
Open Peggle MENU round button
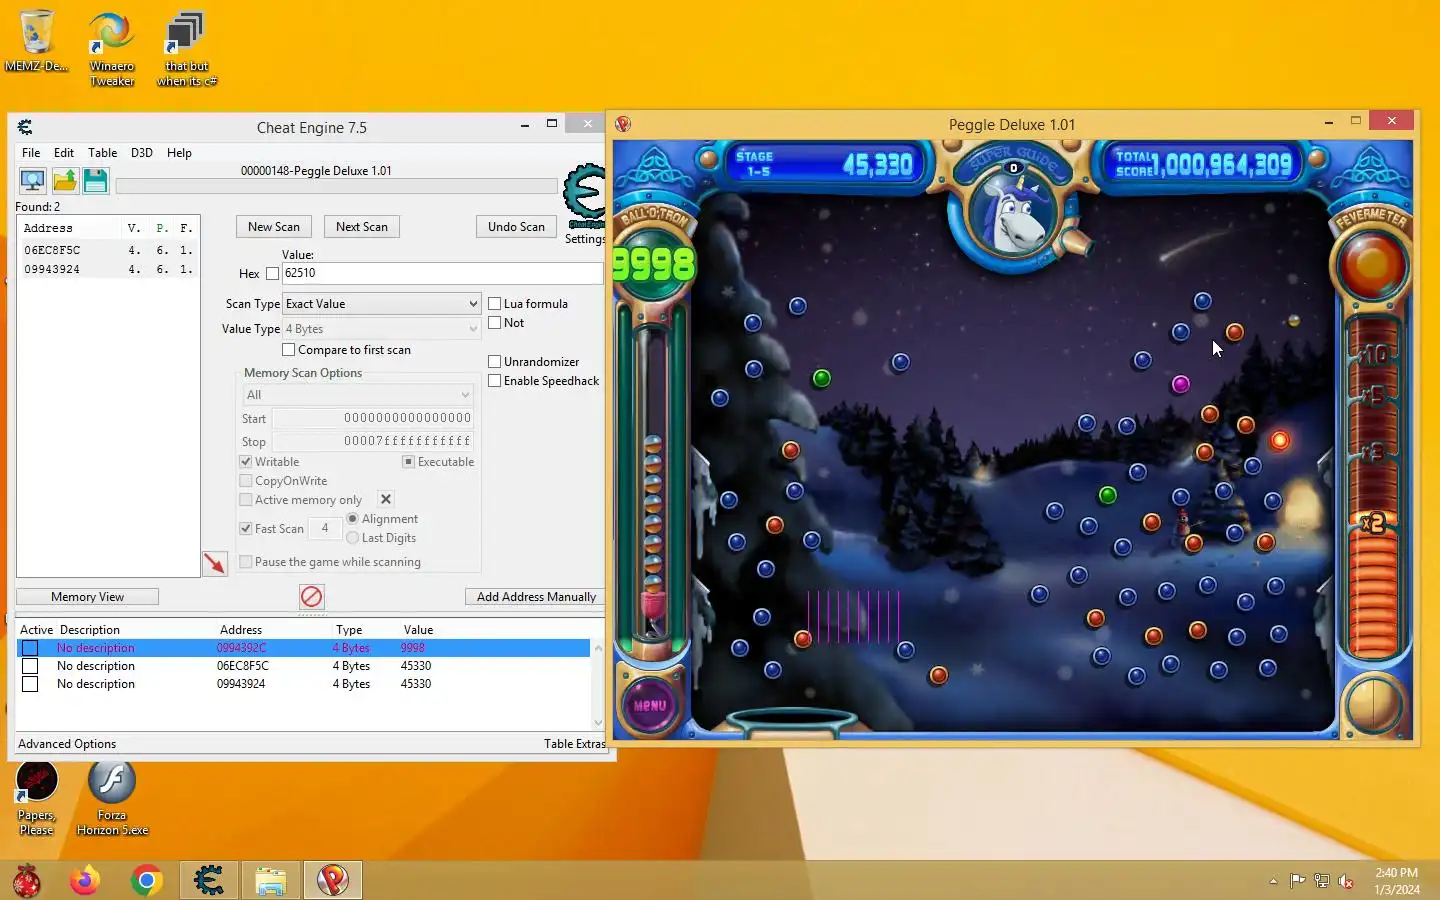point(650,705)
